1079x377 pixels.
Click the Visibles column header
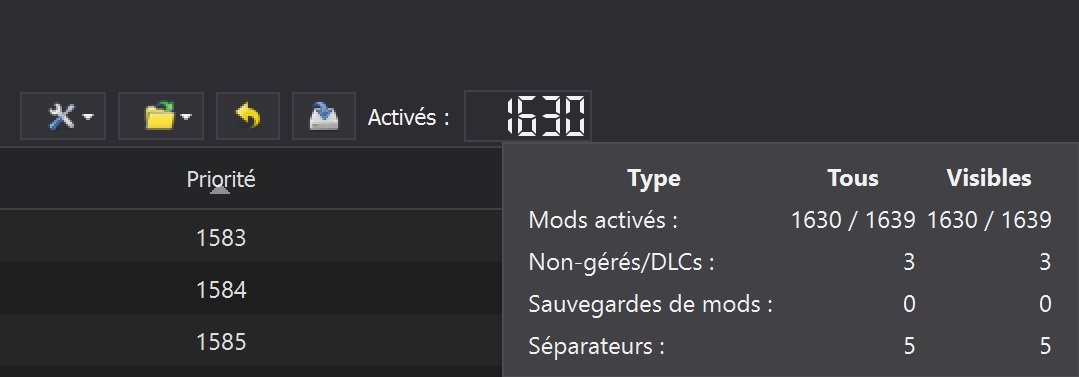(x=989, y=178)
